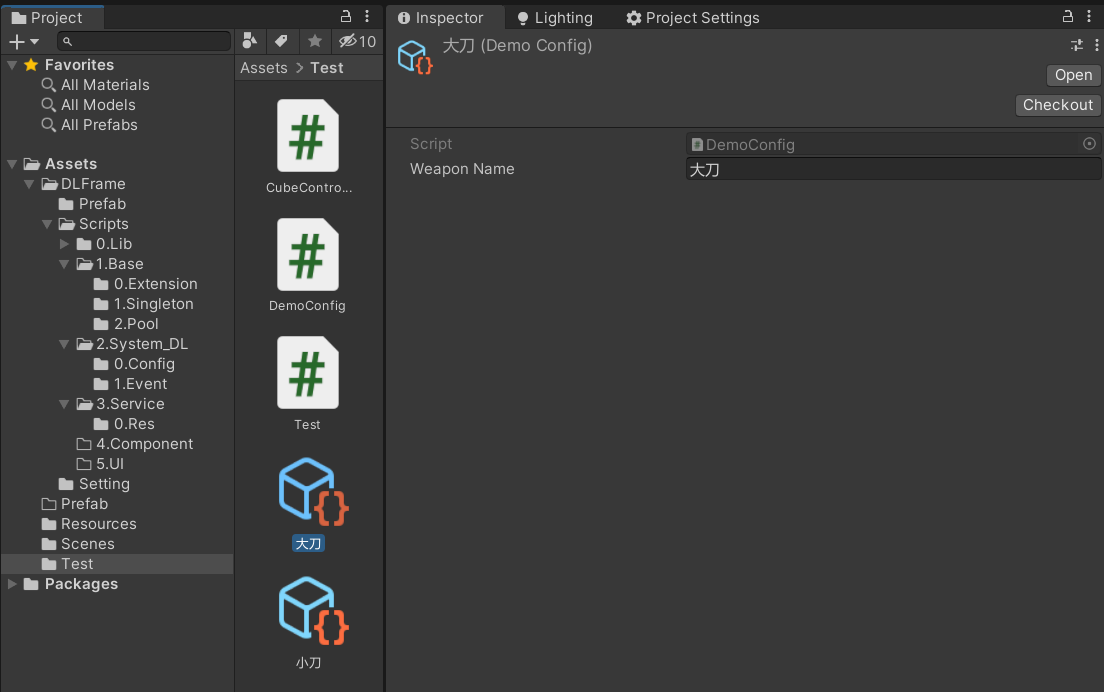This screenshot has width=1104, height=692.
Task: Toggle the Inspector panel lock icon
Action: pos(1068,17)
